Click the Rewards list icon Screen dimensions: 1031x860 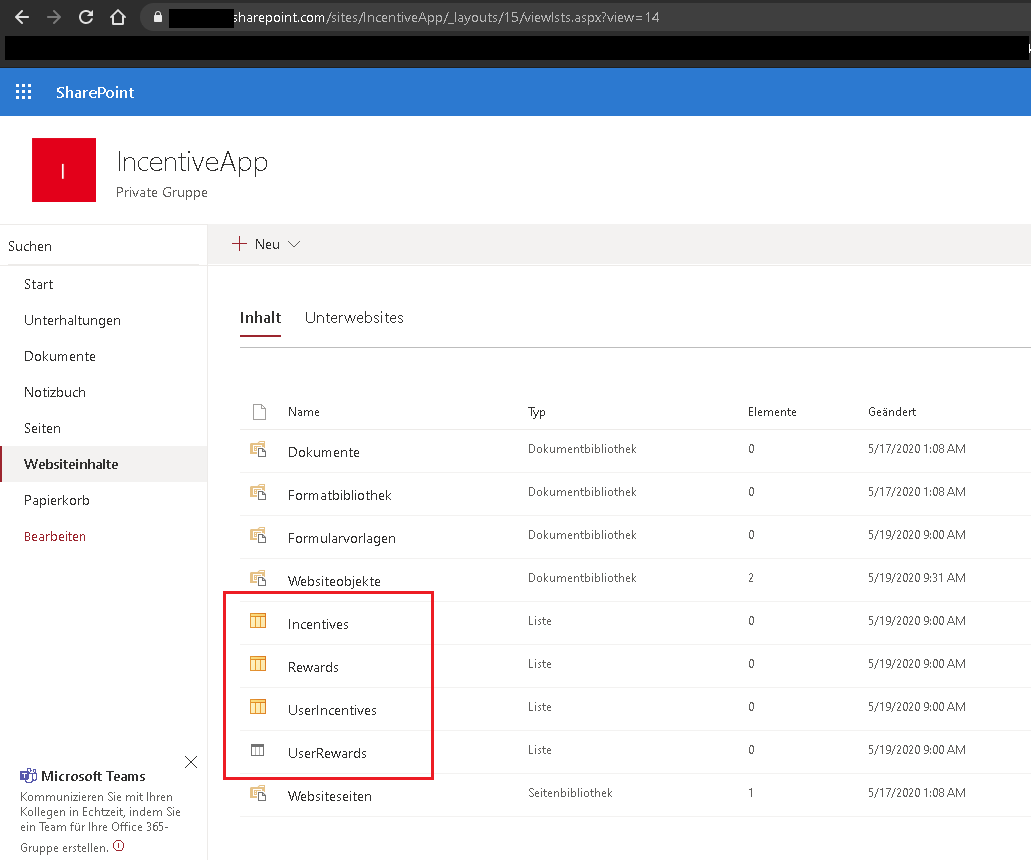click(x=258, y=663)
